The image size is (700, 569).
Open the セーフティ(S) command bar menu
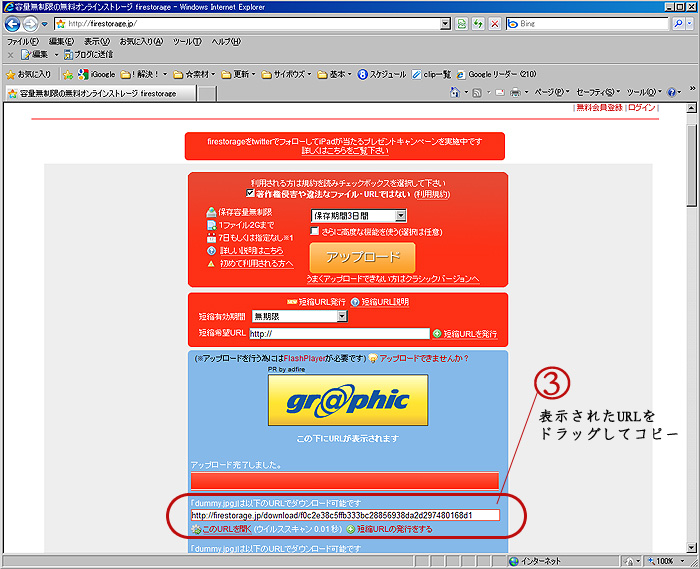(598, 92)
